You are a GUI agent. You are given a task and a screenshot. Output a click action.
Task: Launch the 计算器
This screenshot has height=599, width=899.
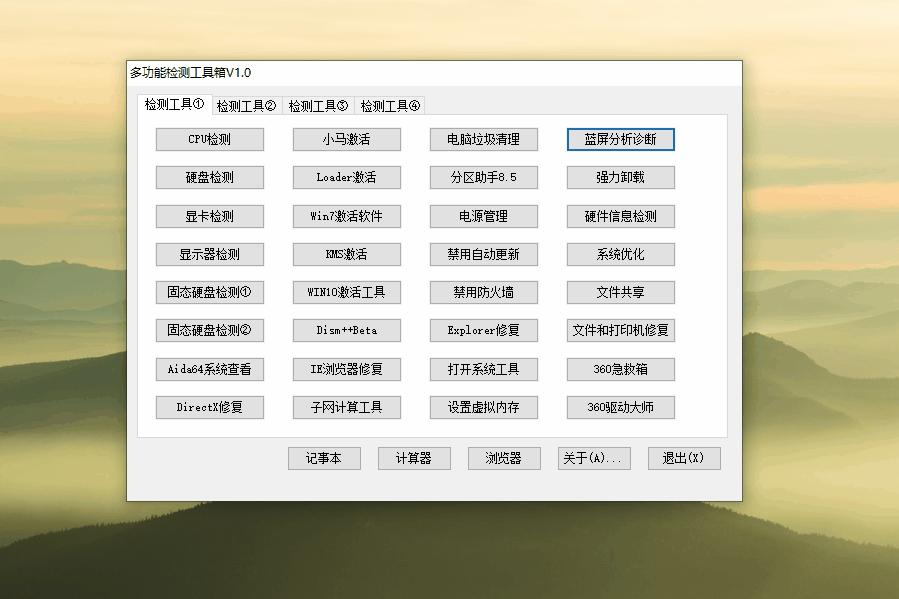(x=413, y=458)
